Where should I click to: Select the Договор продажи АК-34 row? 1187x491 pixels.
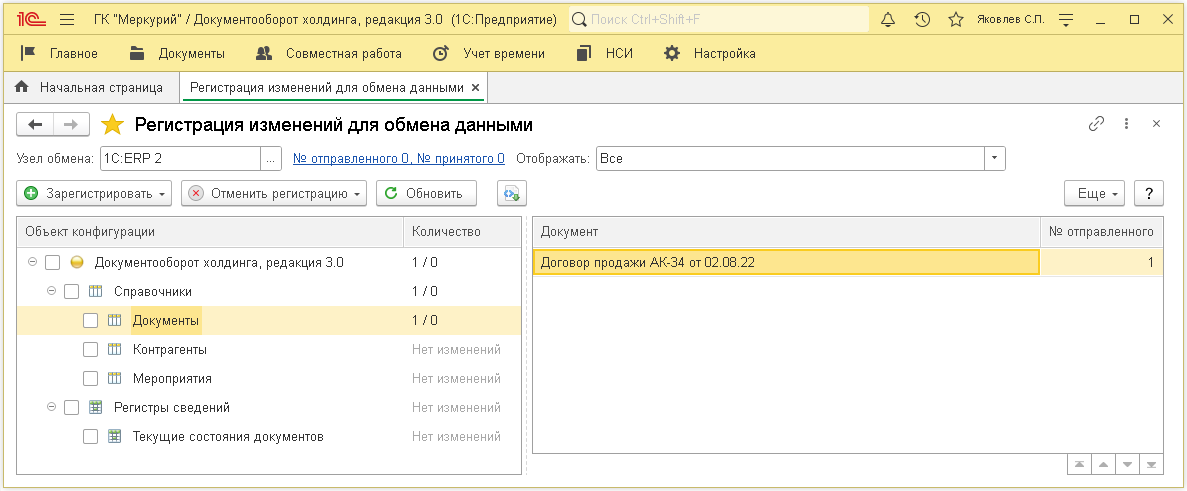[785, 263]
